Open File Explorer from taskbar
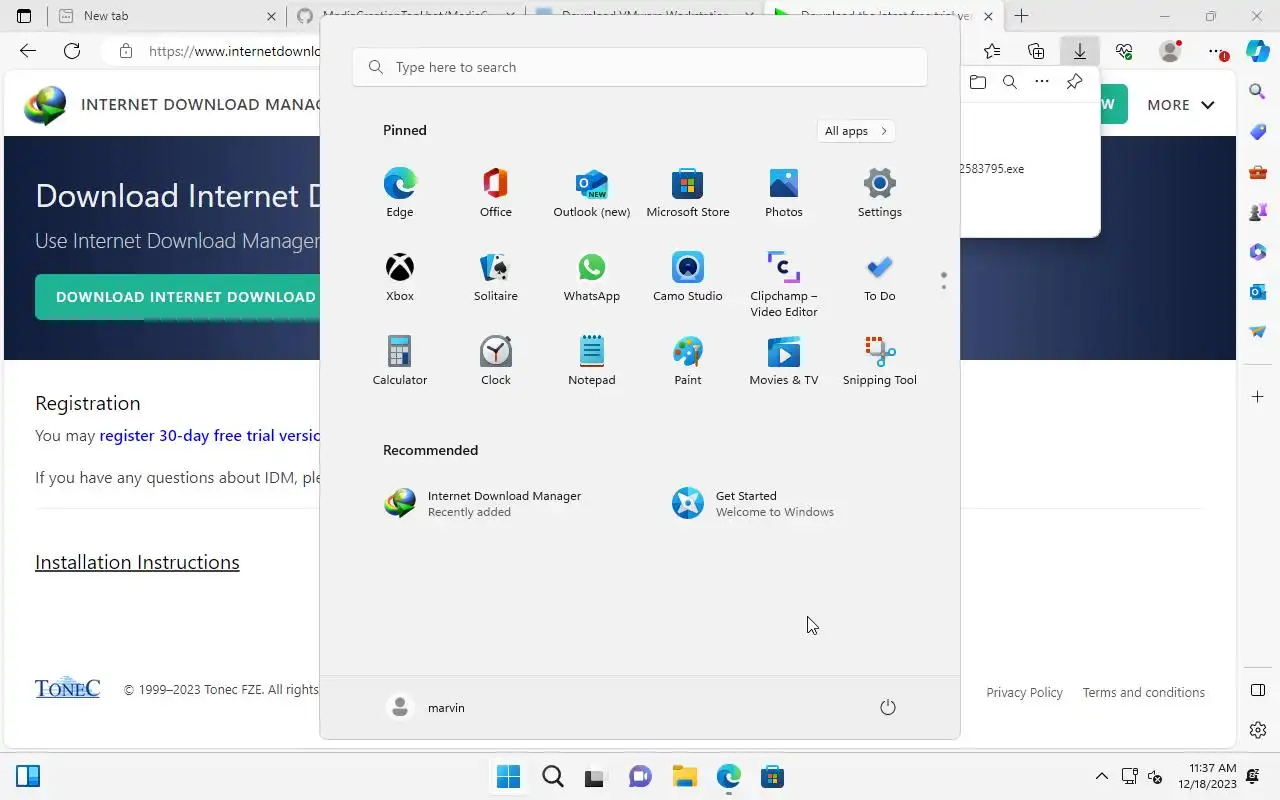1280x800 pixels. [684, 777]
